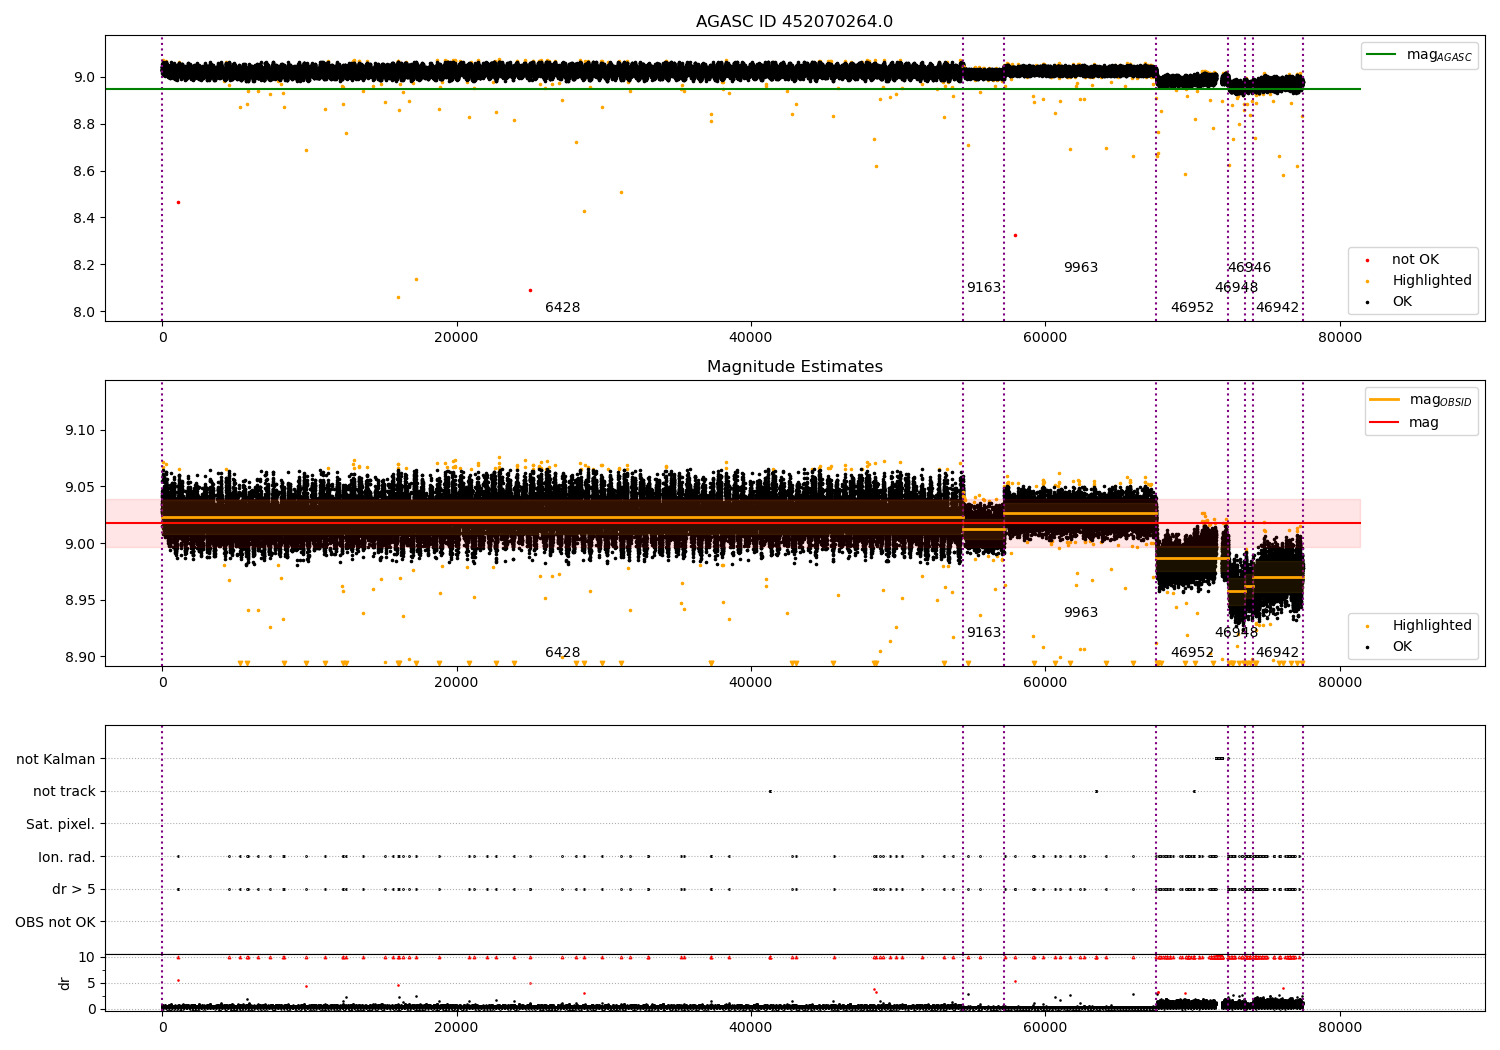Click the 'not Kalman' black marker cluster near 72000

[x=1220, y=759]
